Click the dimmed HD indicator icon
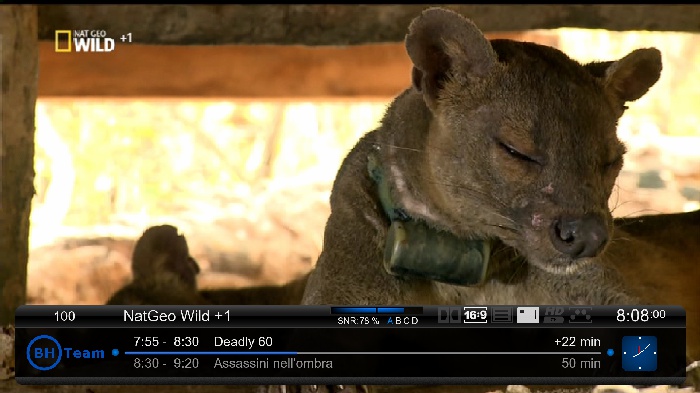The image size is (700, 393). pos(554,315)
